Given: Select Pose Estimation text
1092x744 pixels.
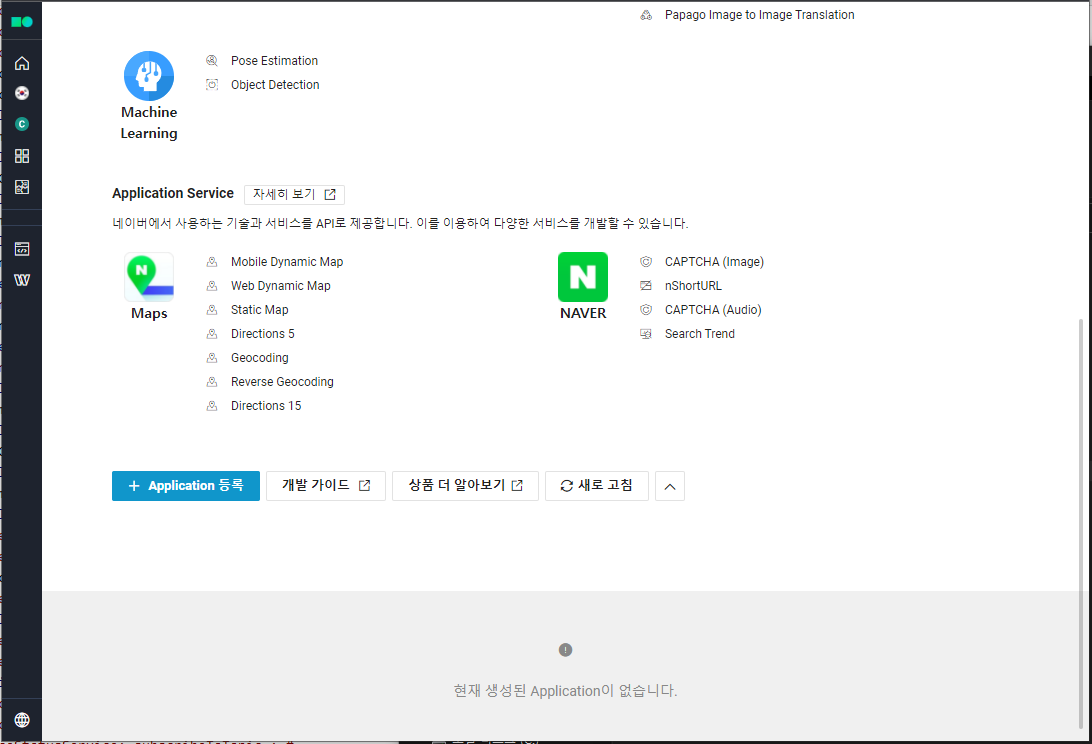Looking at the screenshot, I should click(274, 61).
